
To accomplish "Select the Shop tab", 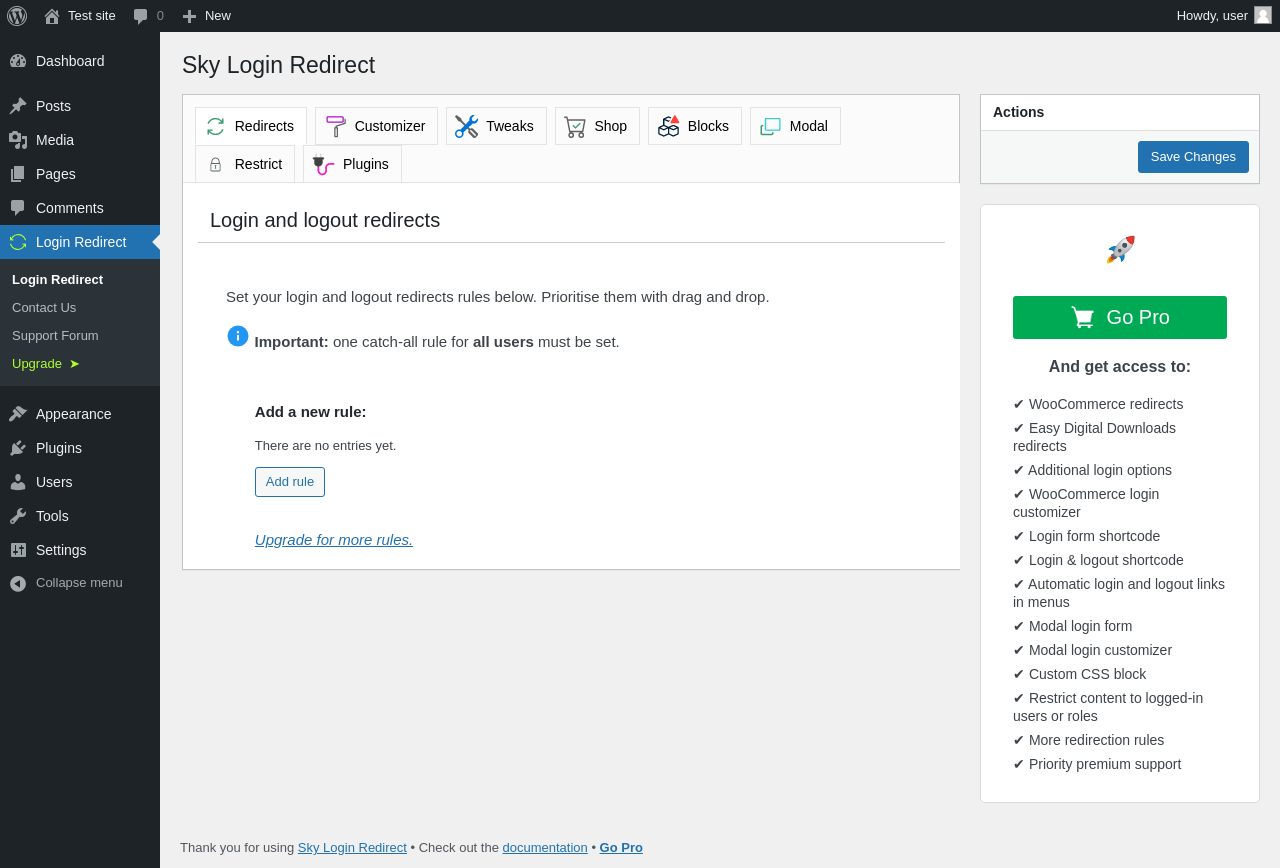I will click(597, 126).
